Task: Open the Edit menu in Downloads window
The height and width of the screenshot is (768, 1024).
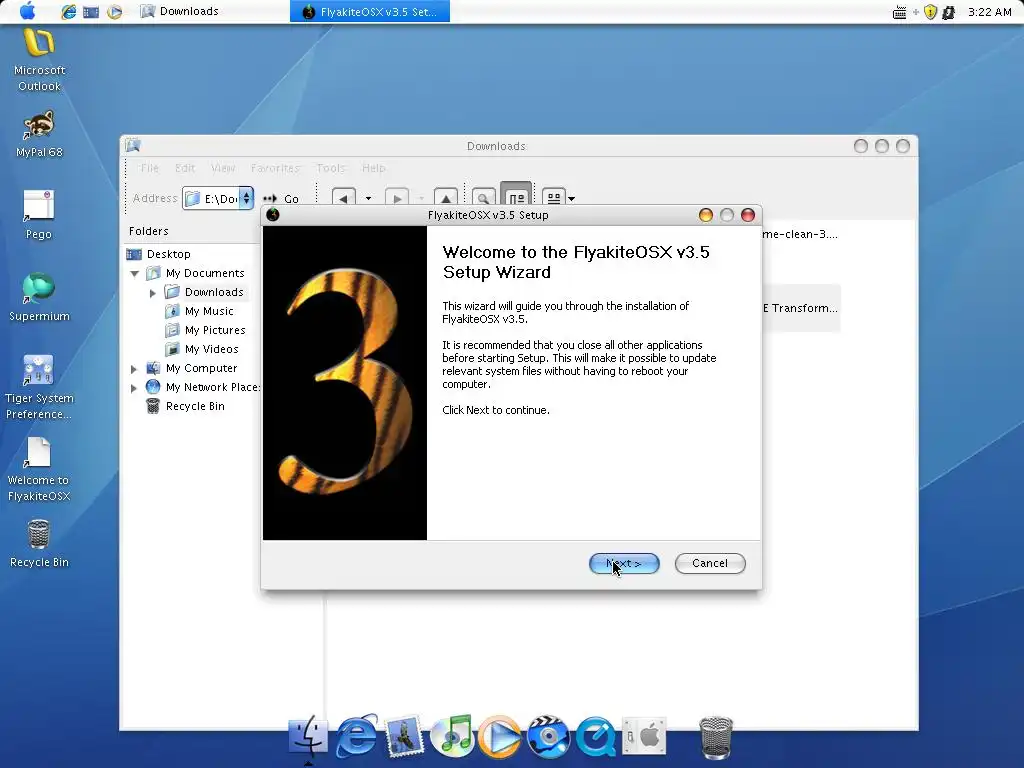Action: pyautogui.click(x=185, y=168)
